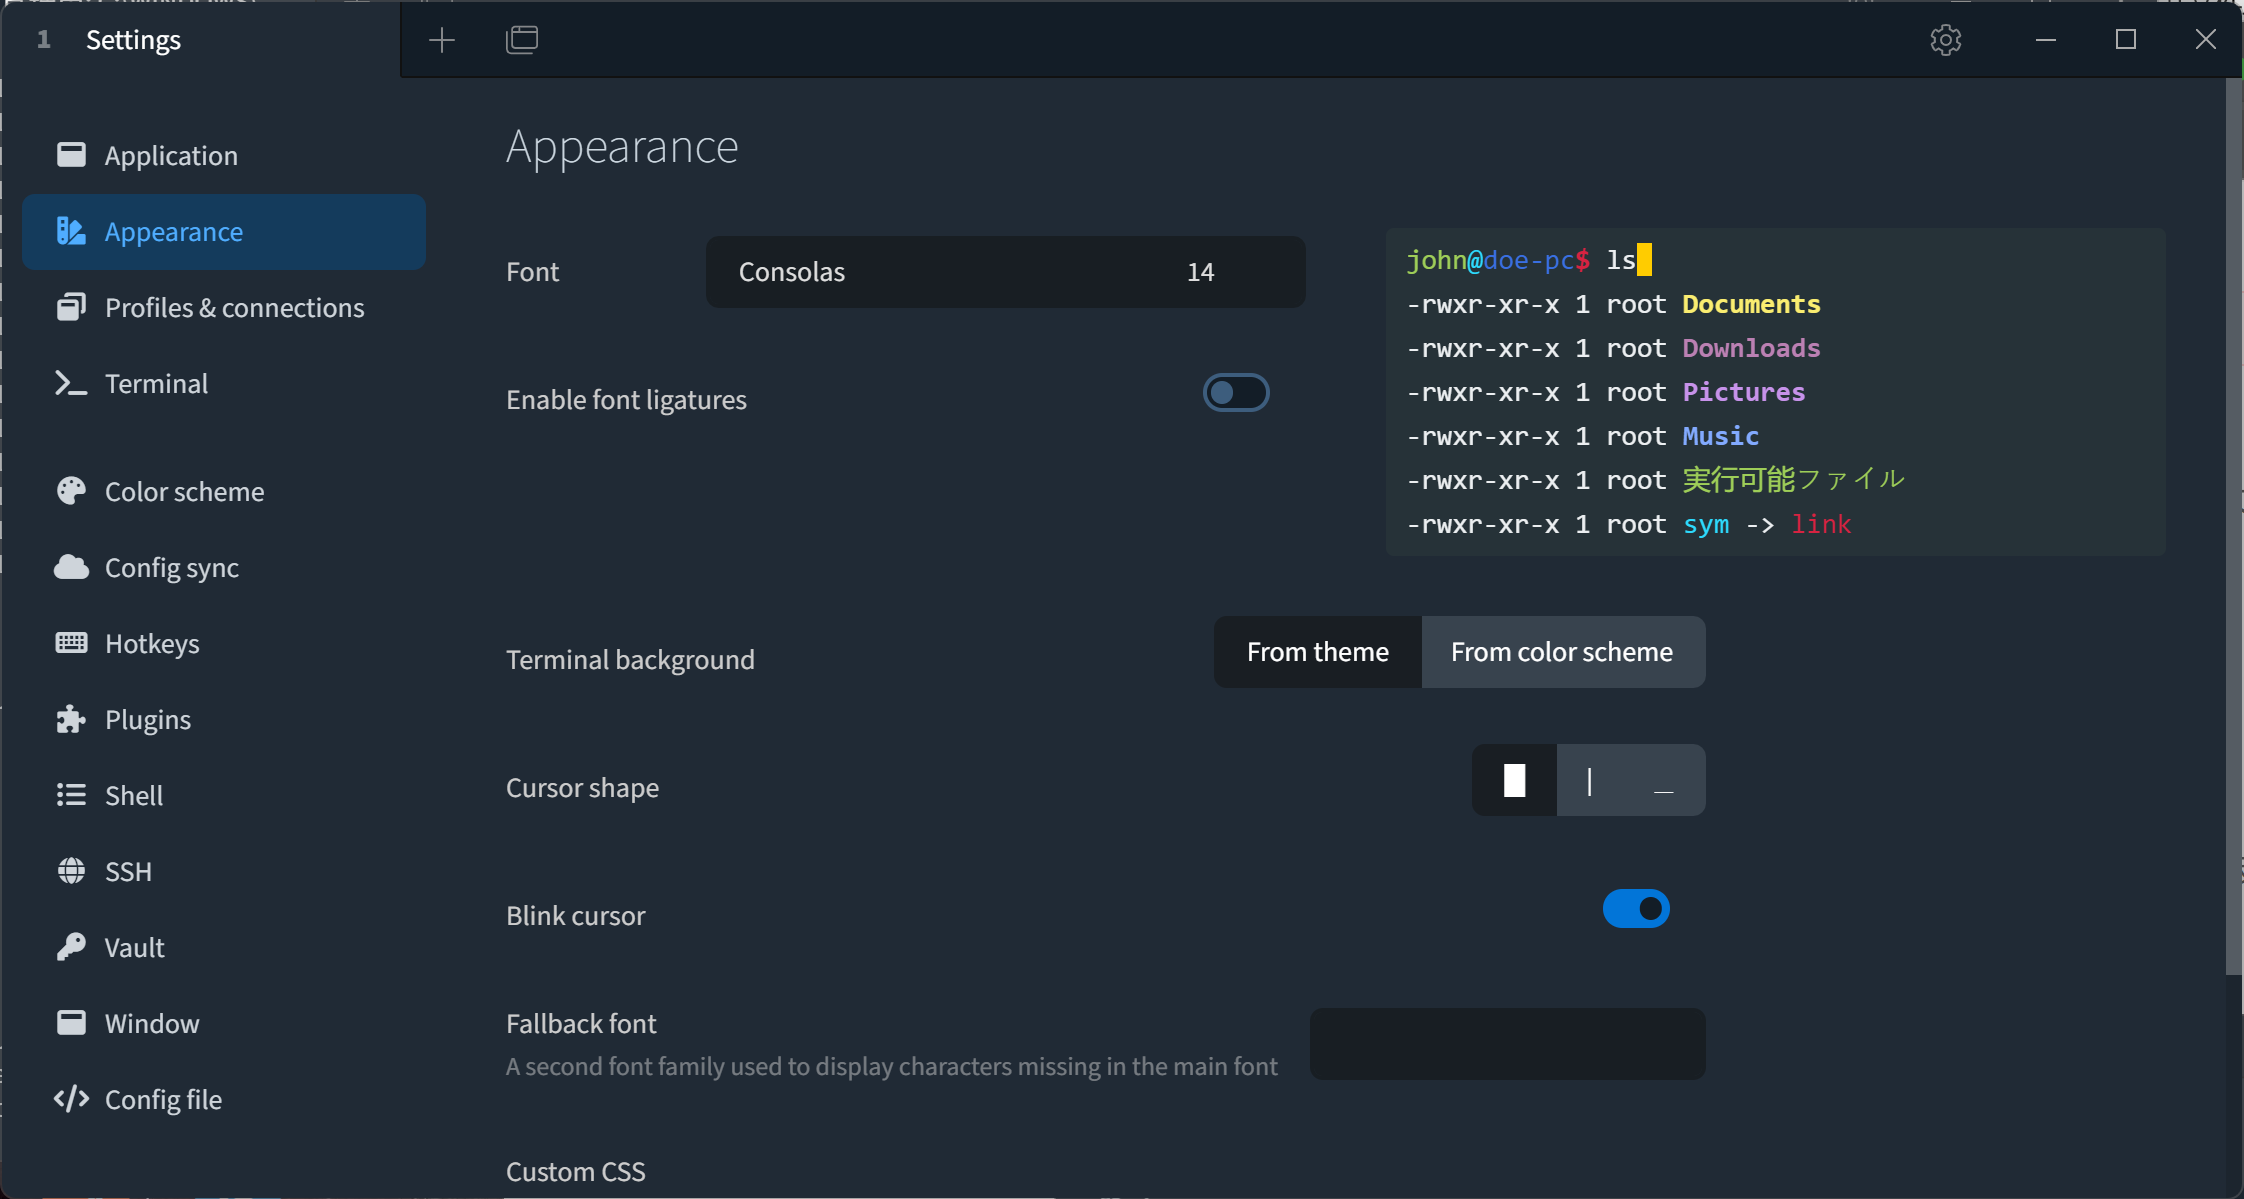Viewport: 2244px width, 1199px height.
Task: Click the SSH globe icon
Action: click(x=71, y=871)
